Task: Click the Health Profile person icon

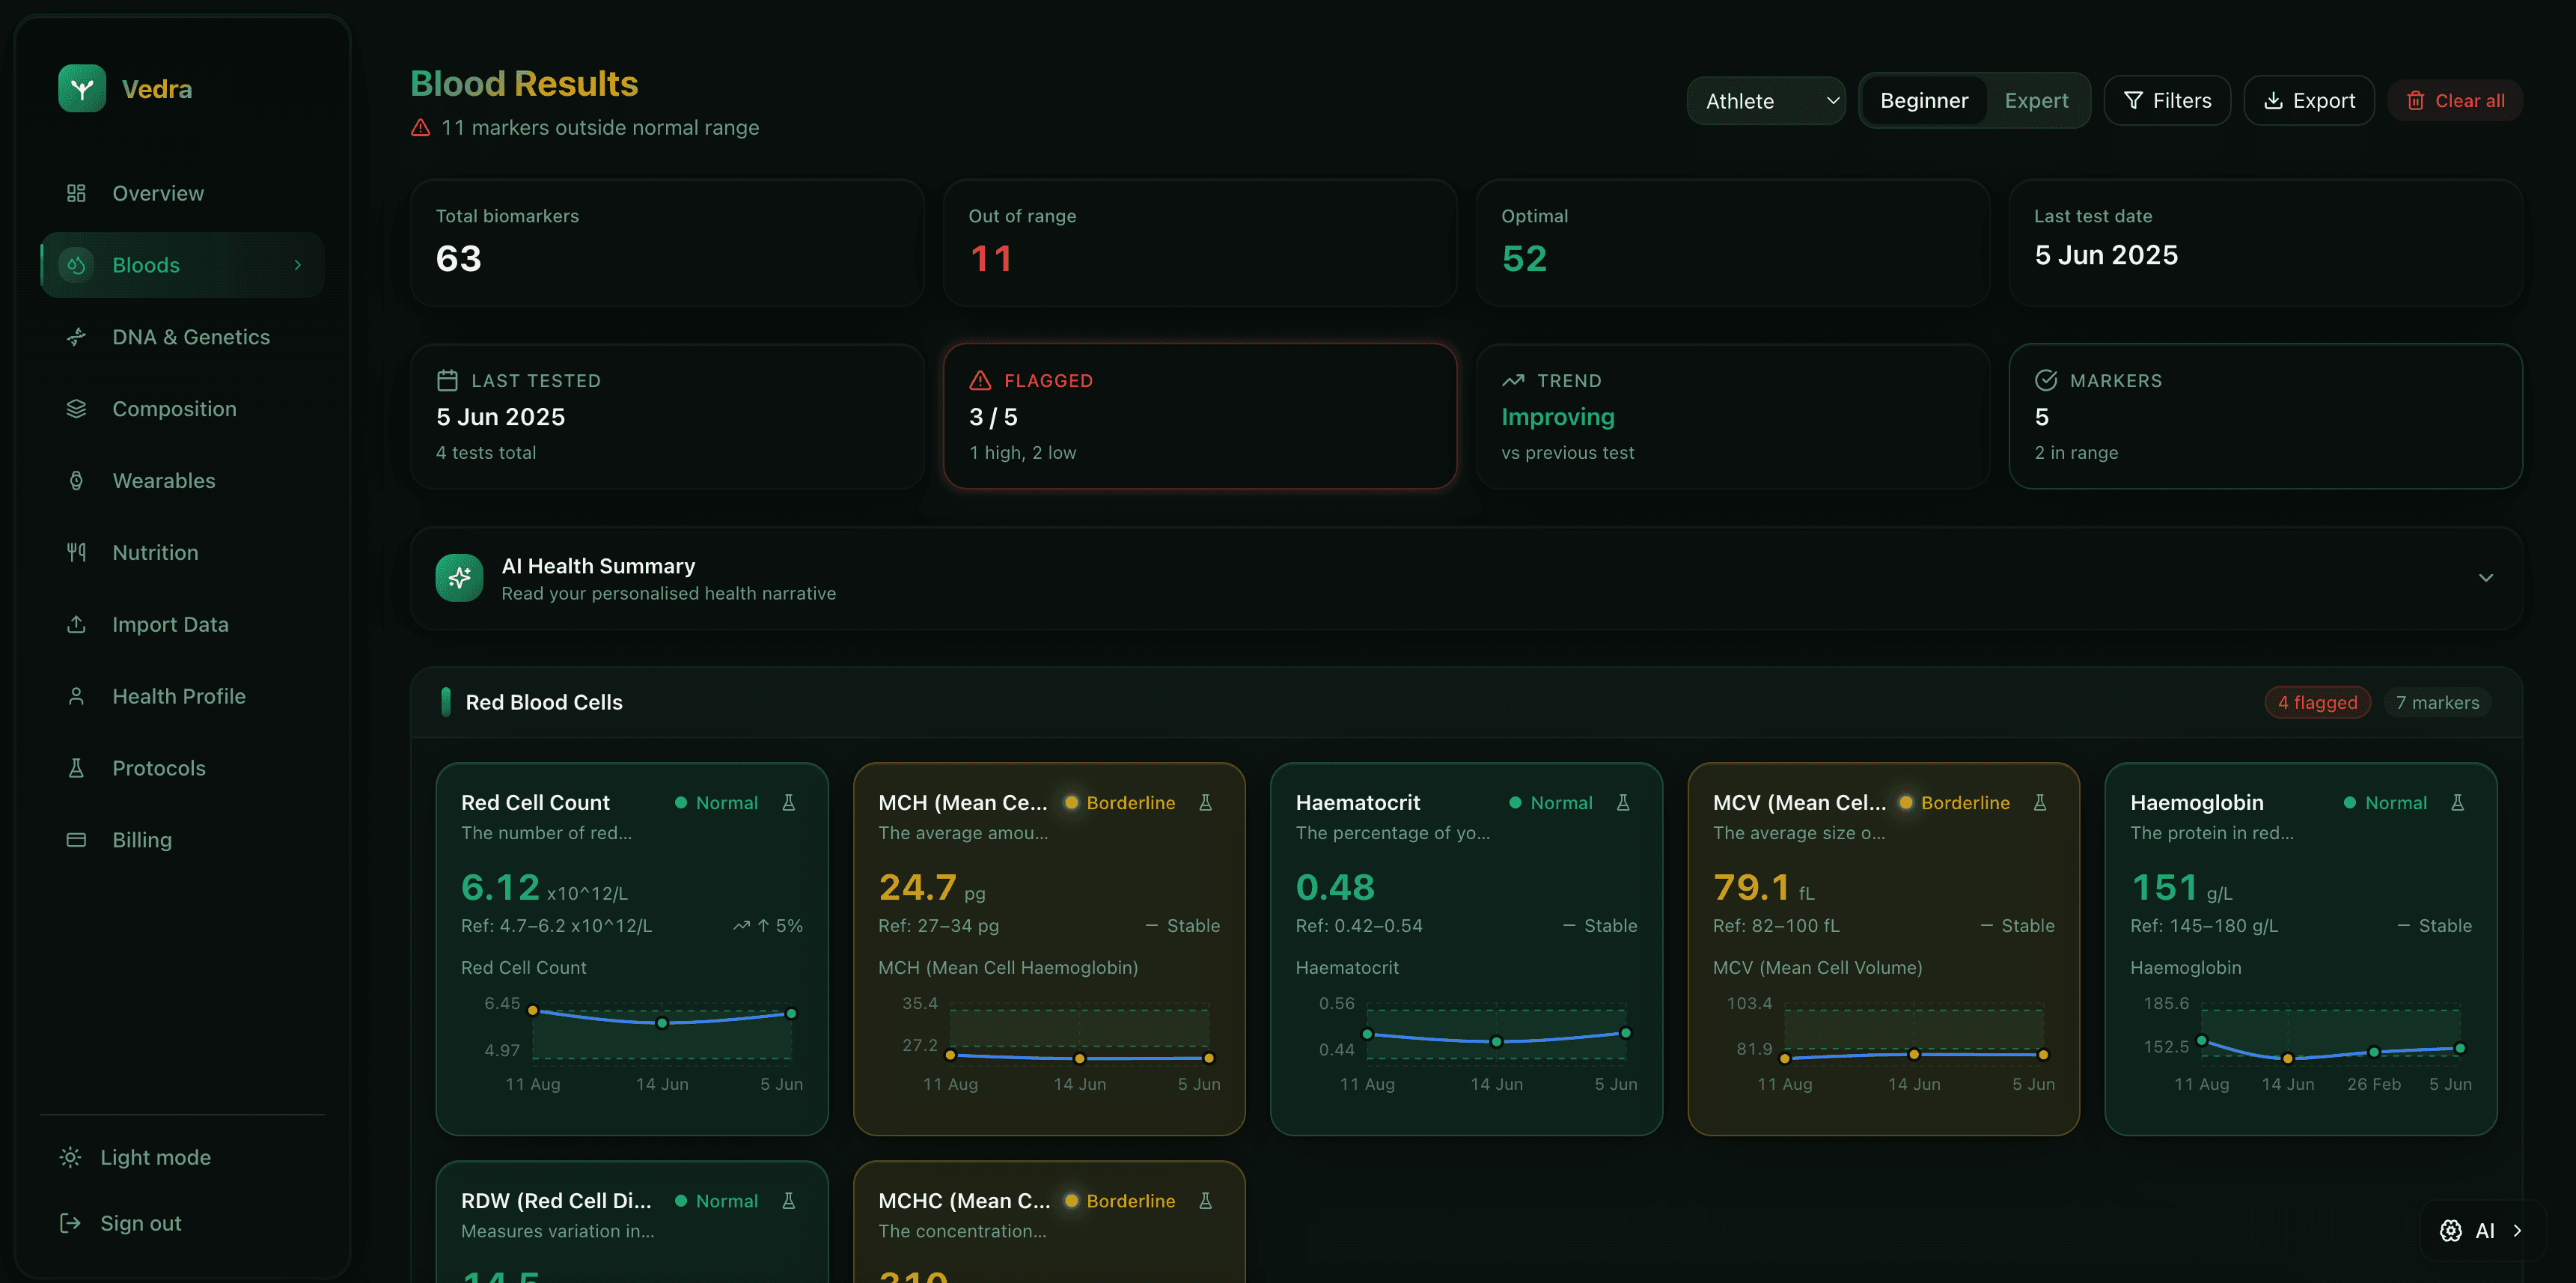Action: pyautogui.click(x=76, y=697)
